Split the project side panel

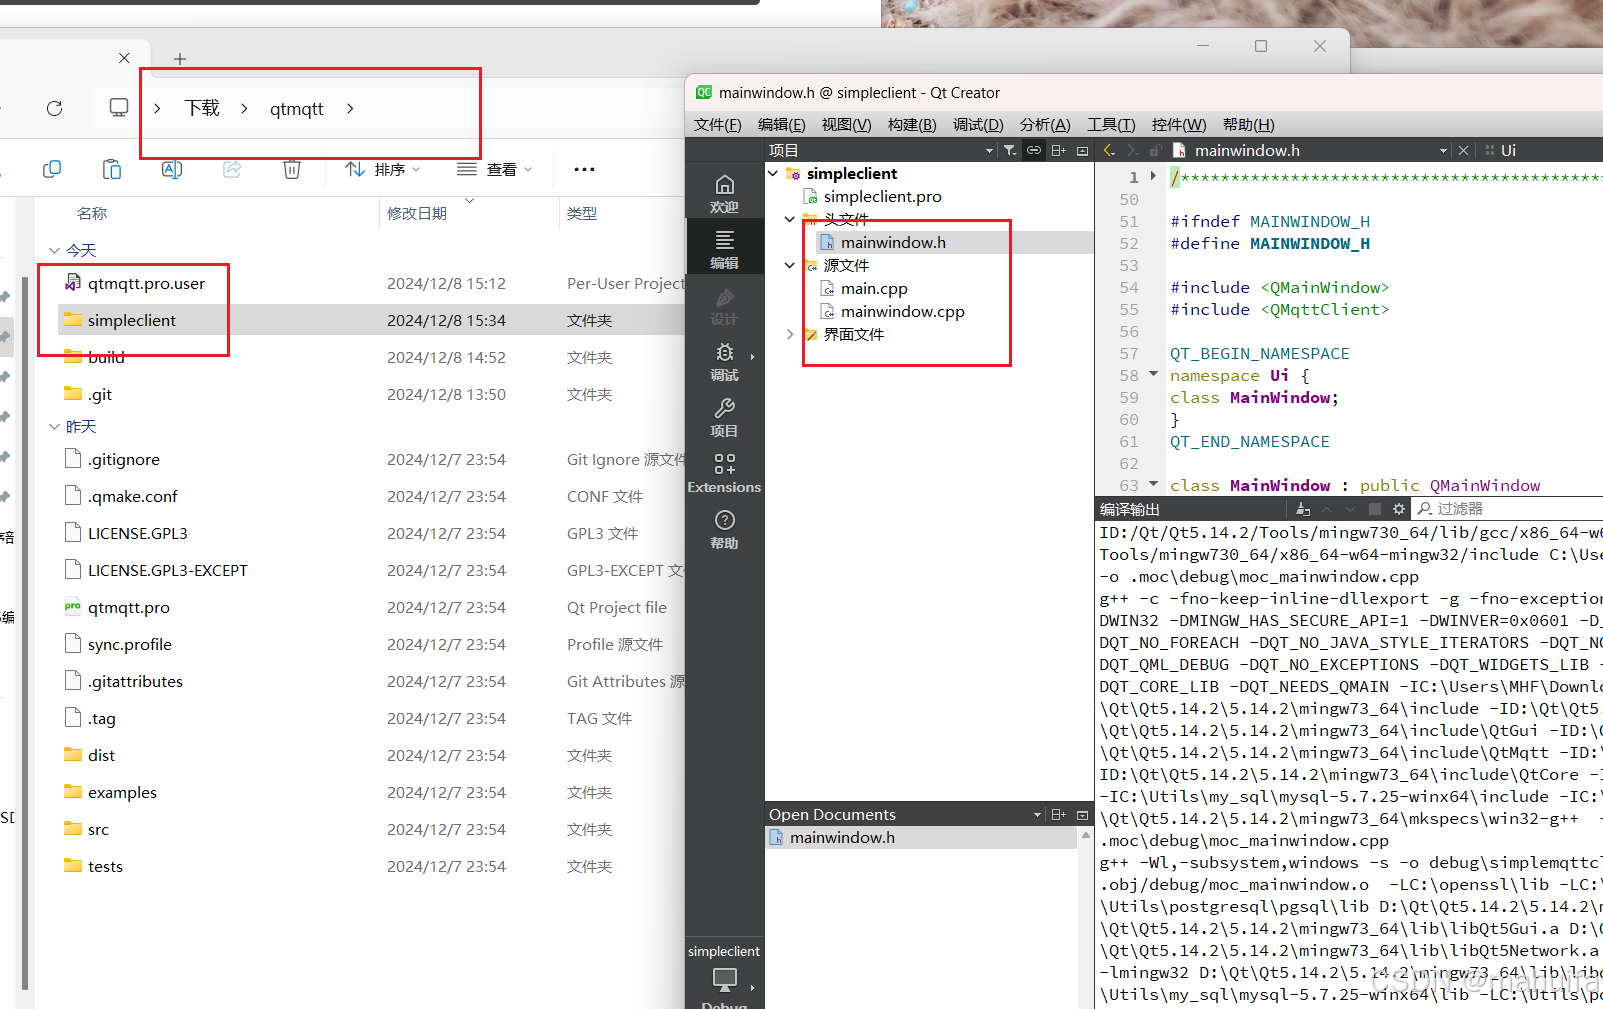pos(1058,150)
